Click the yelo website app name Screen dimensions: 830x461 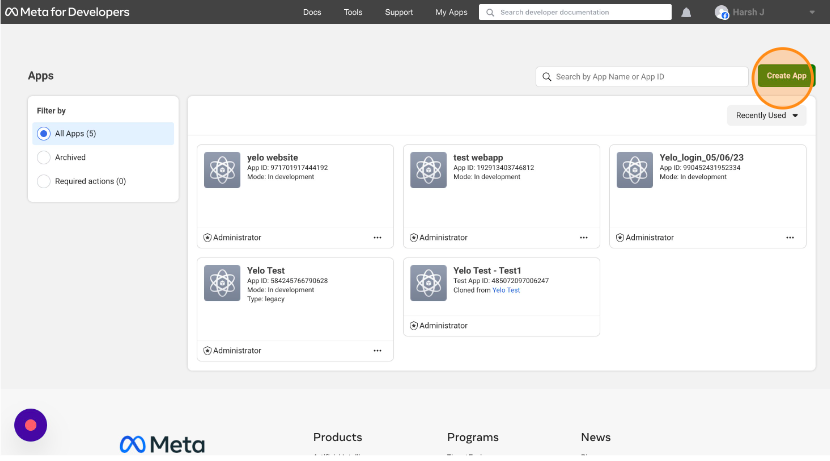[x=273, y=157]
